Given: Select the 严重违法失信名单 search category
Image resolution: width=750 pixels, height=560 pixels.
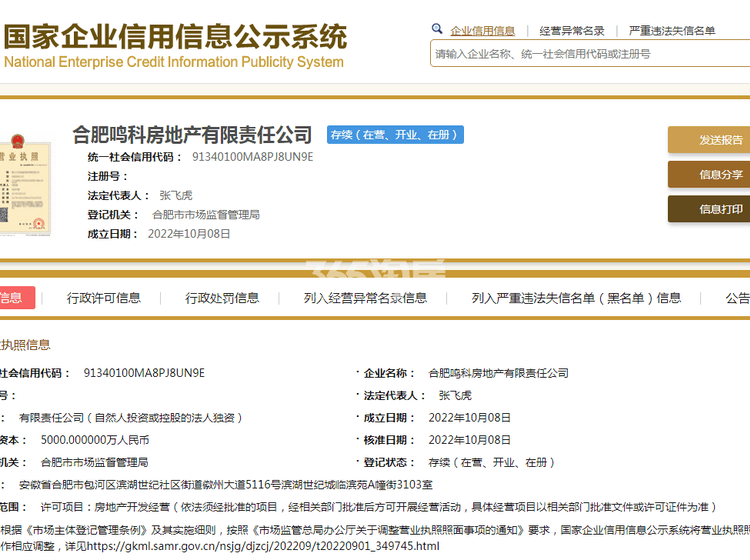Looking at the screenshot, I should [672, 31].
